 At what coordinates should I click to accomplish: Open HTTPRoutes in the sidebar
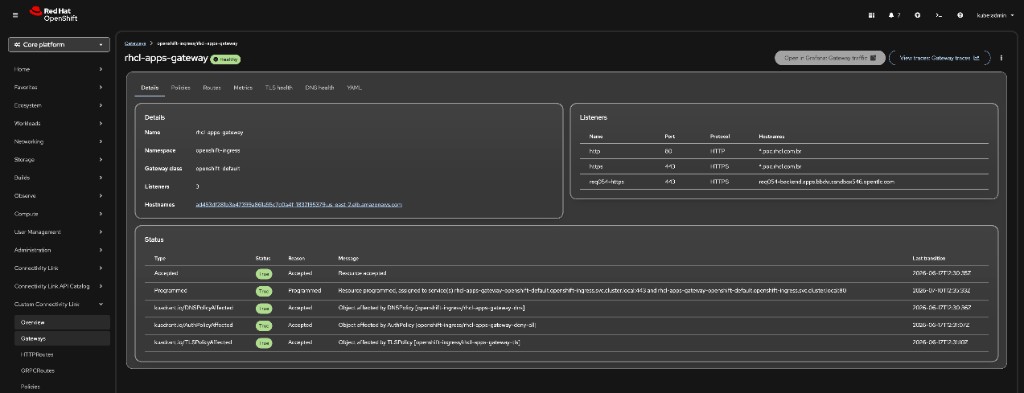(x=62, y=354)
